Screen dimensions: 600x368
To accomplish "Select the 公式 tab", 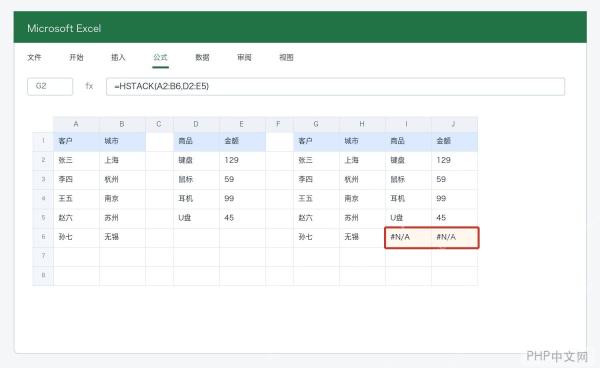I will (160, 57).
